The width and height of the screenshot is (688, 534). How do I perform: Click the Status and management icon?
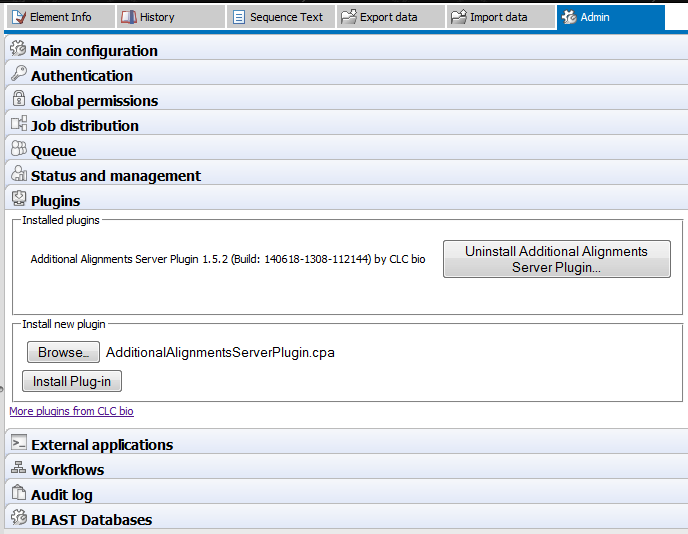pos(18,175)
